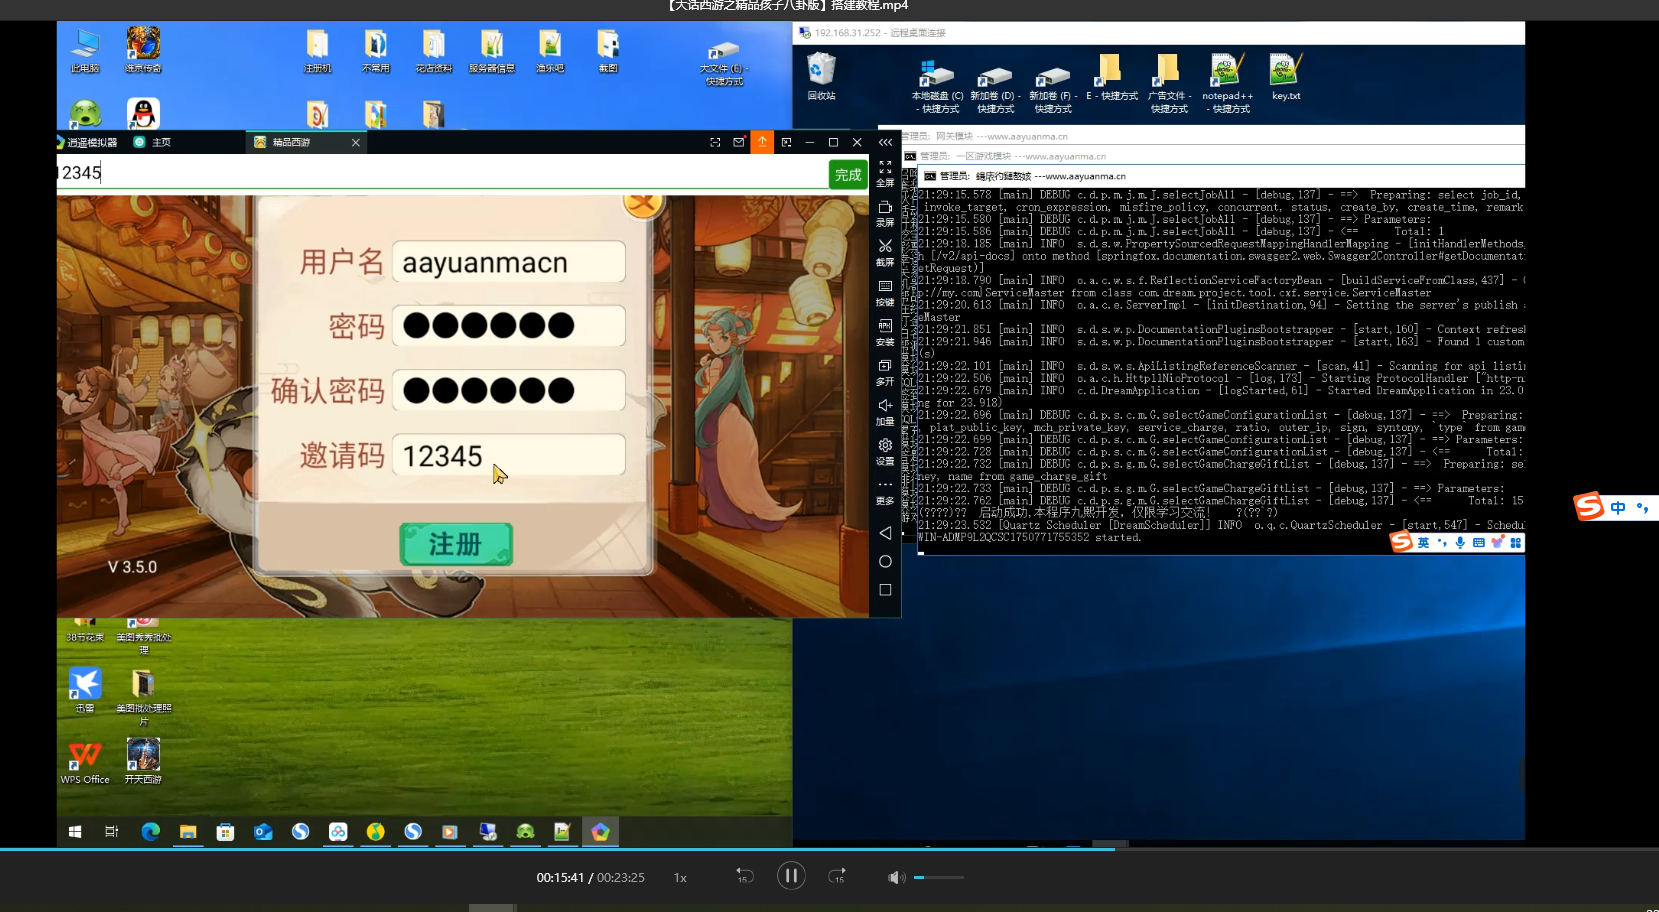
Task: Open the 新加卷 (F) shortcut on remote desktop
Action: pyautogui.click(x=1053, y=87)
